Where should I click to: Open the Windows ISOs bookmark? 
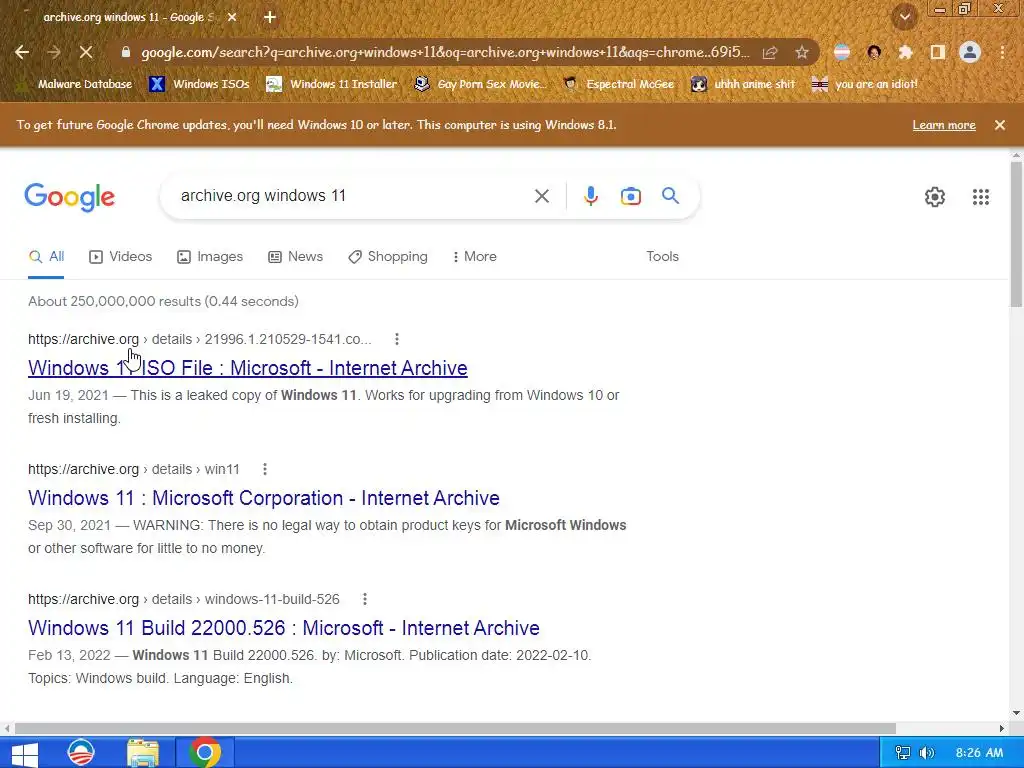click(x=200, y=84)
